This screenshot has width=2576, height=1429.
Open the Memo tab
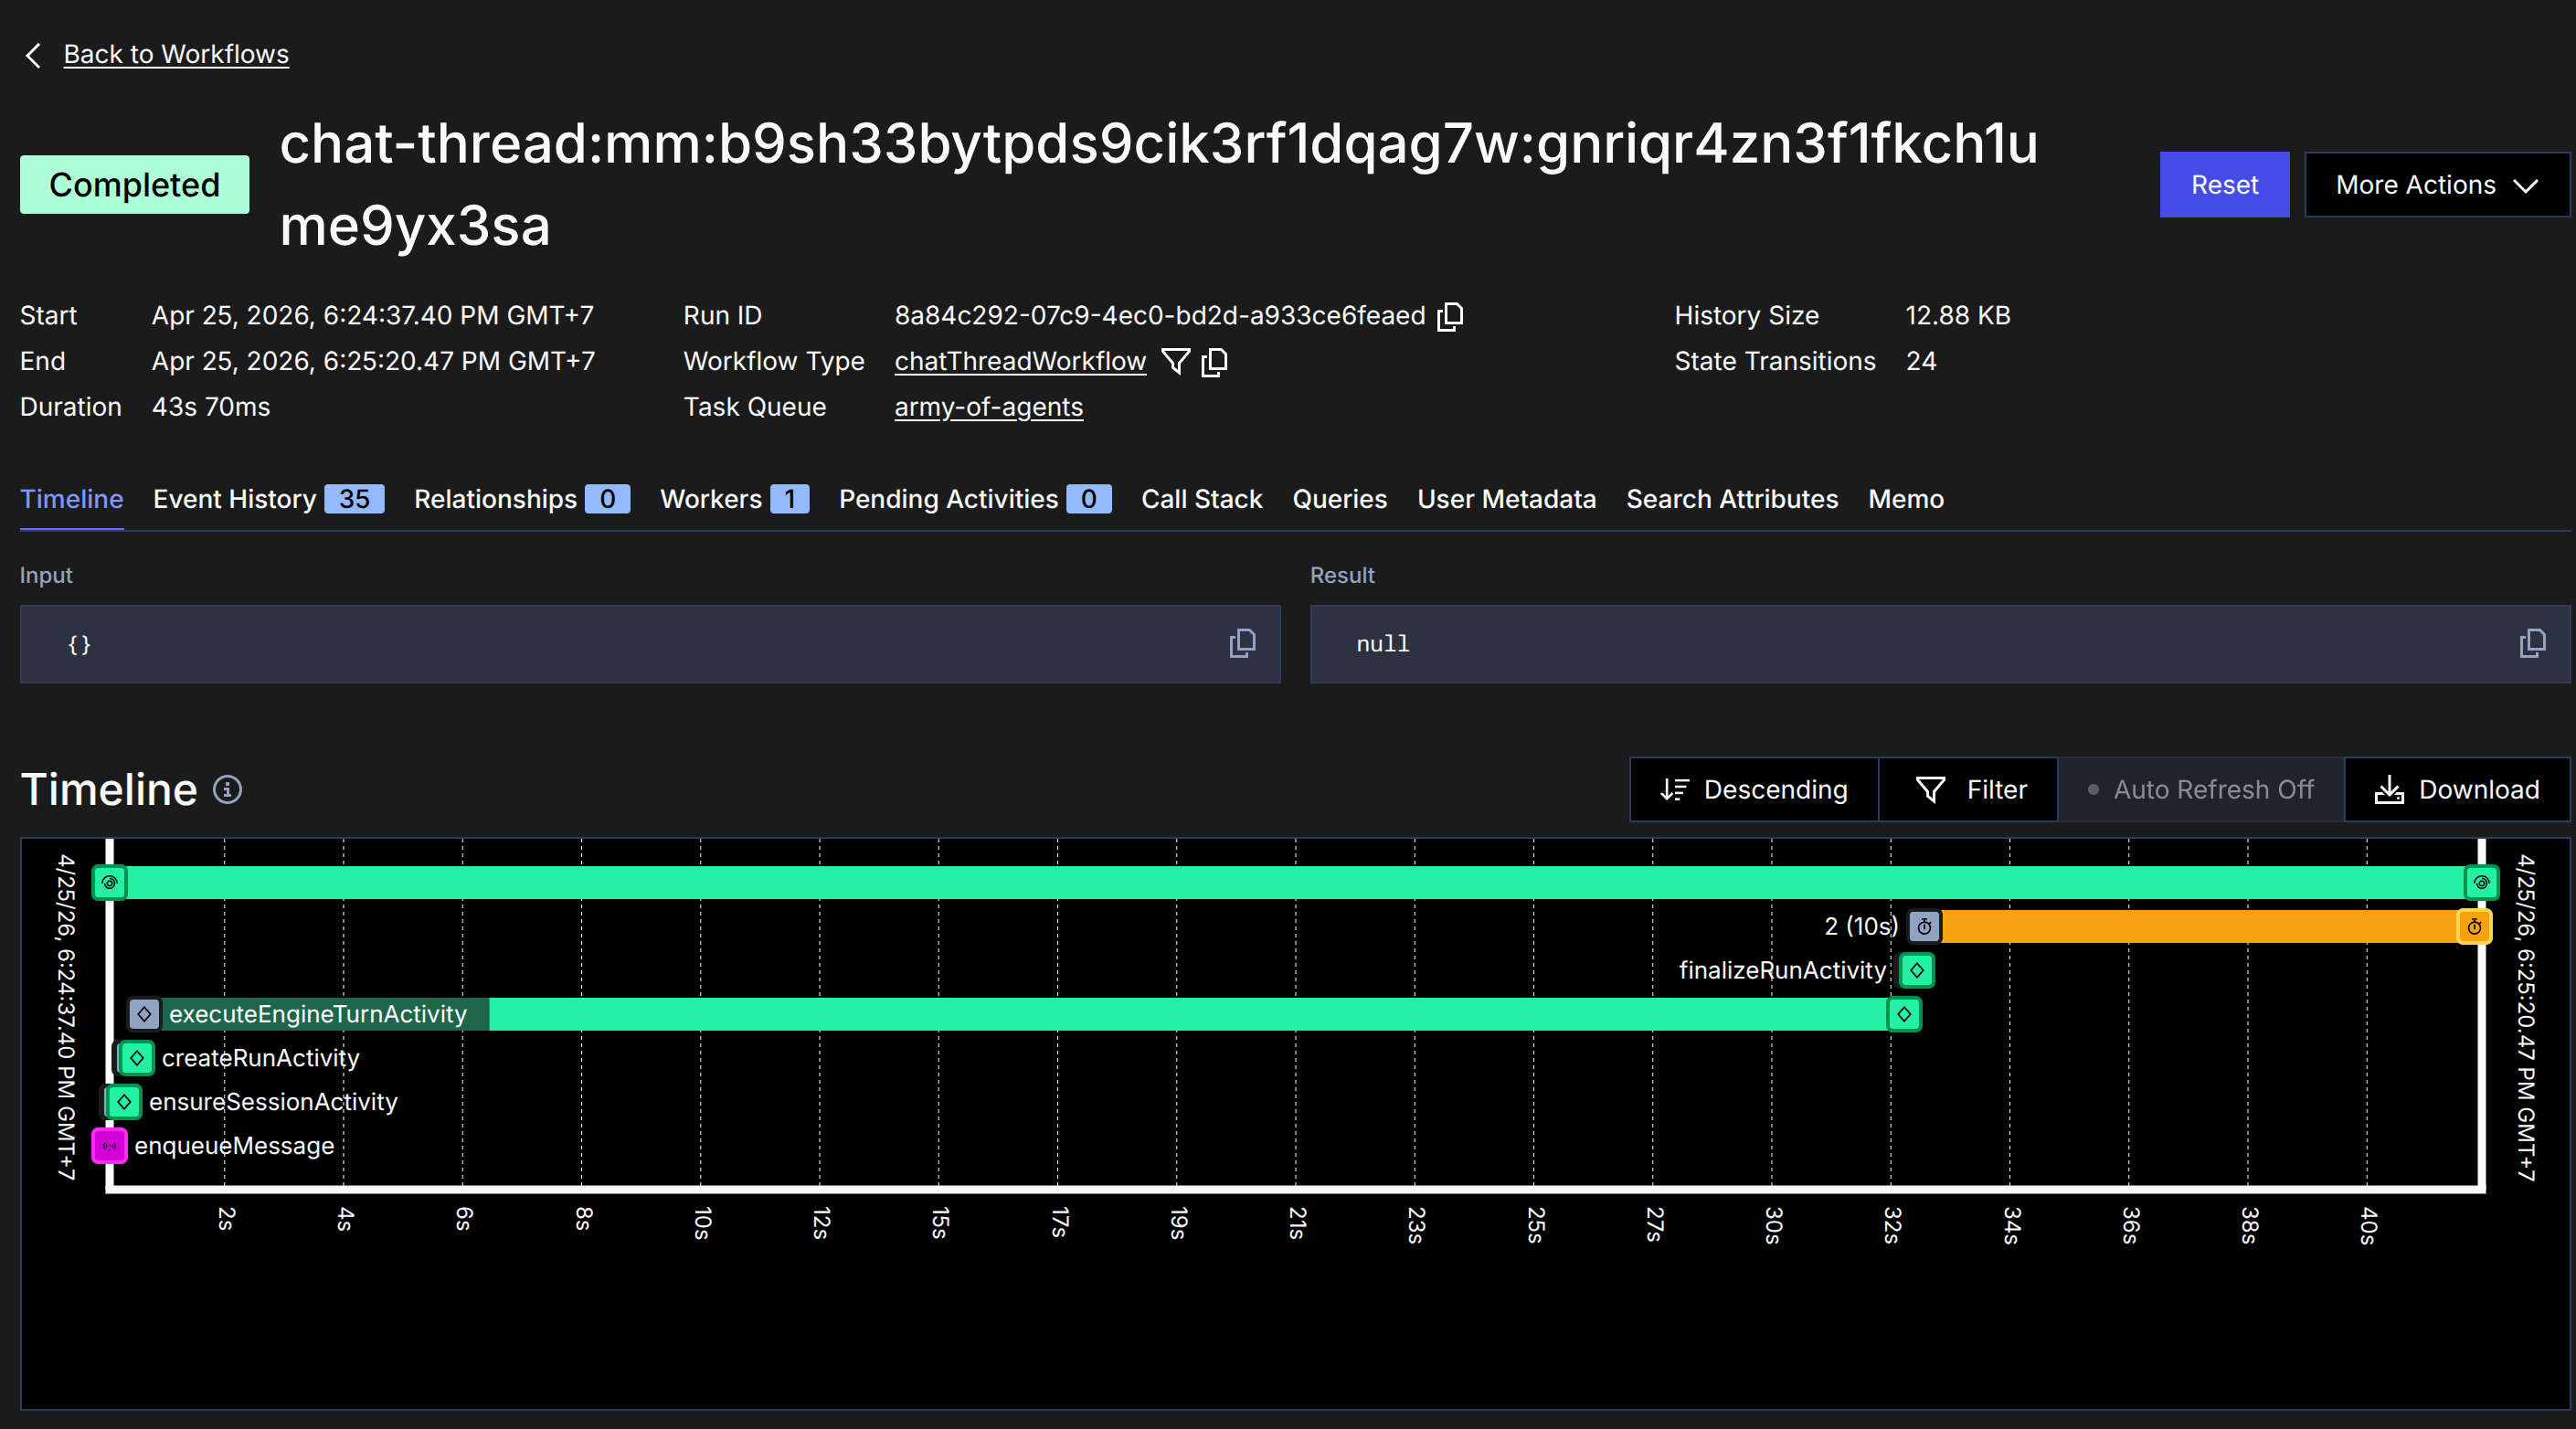tap(1906, 499)
